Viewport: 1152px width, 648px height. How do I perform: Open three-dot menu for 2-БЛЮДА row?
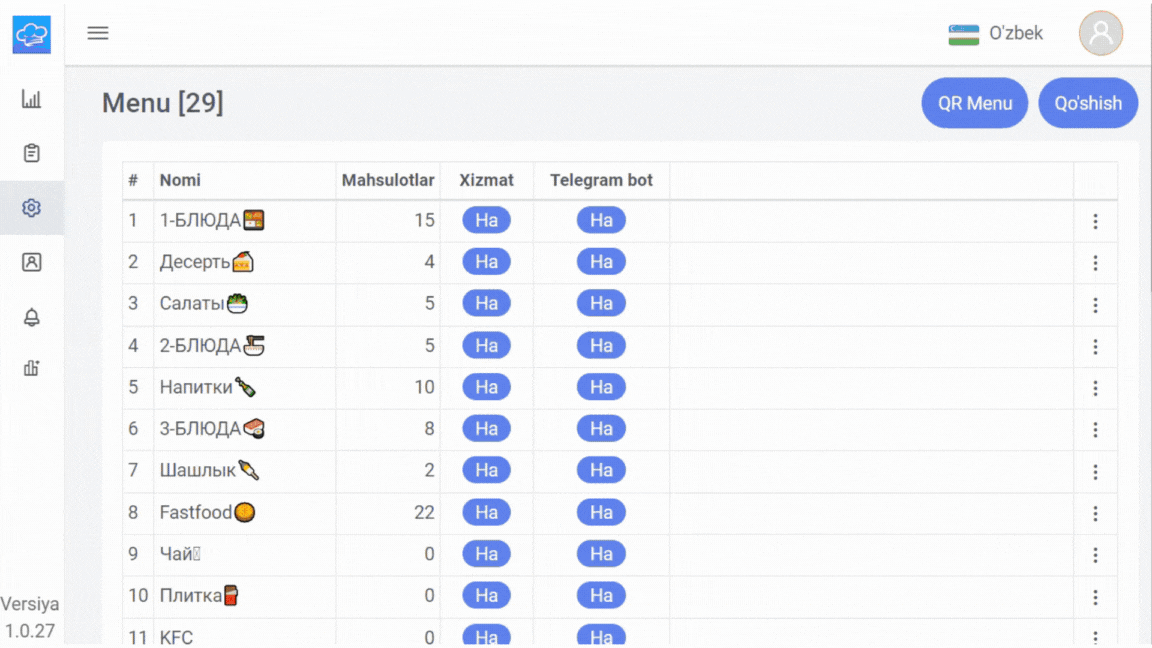[x=1095, y=347]
